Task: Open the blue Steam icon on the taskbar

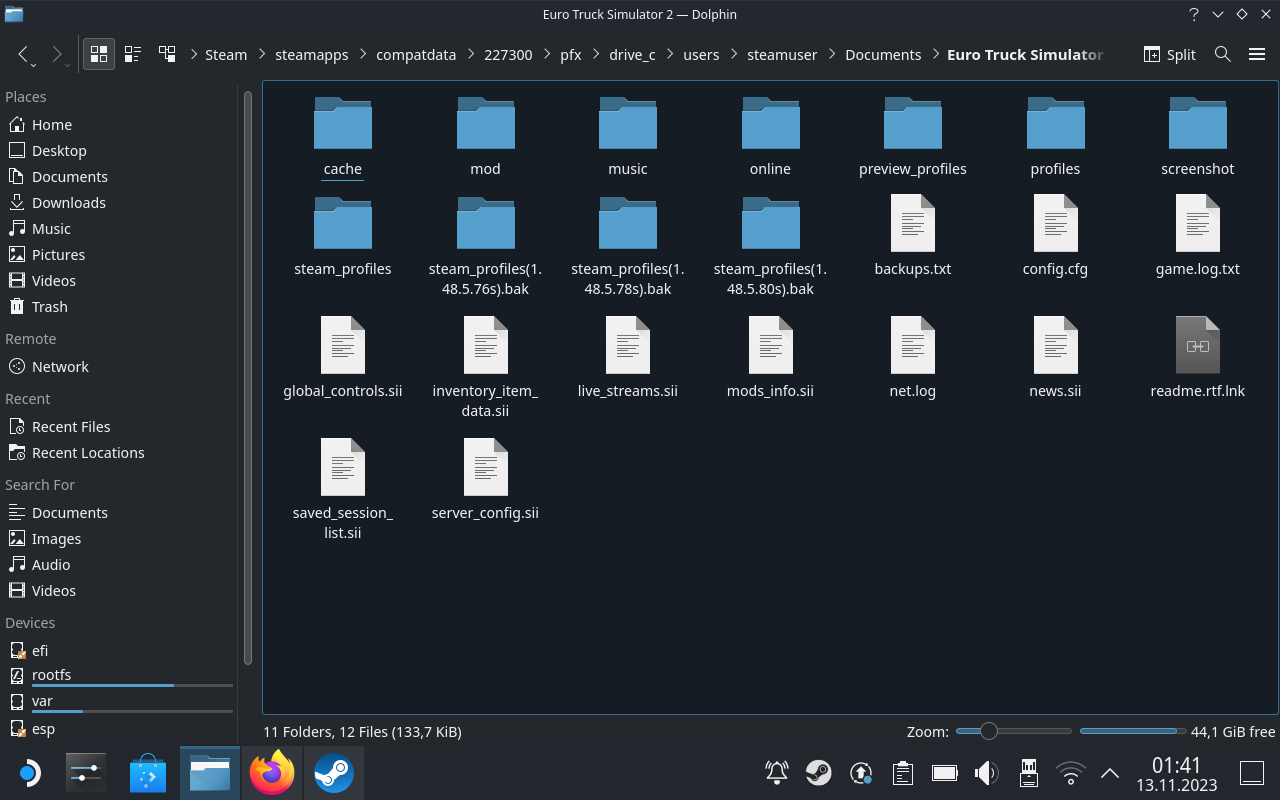Action: (334, 773)
